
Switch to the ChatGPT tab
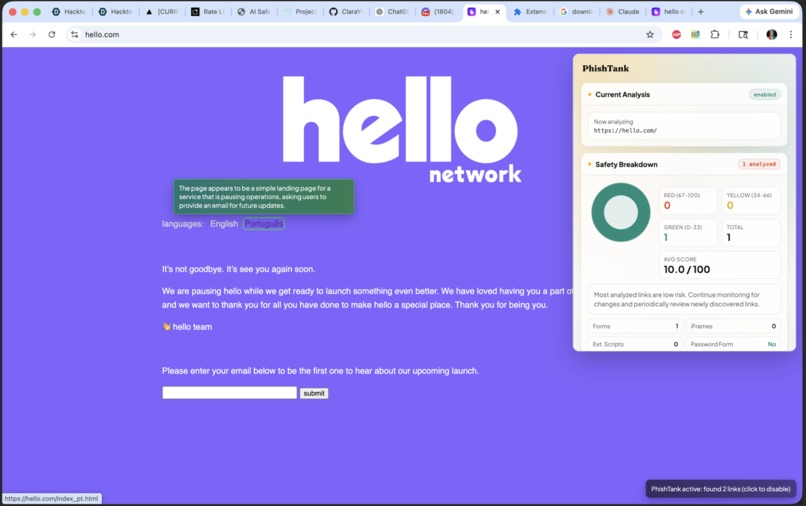[393, 11]
